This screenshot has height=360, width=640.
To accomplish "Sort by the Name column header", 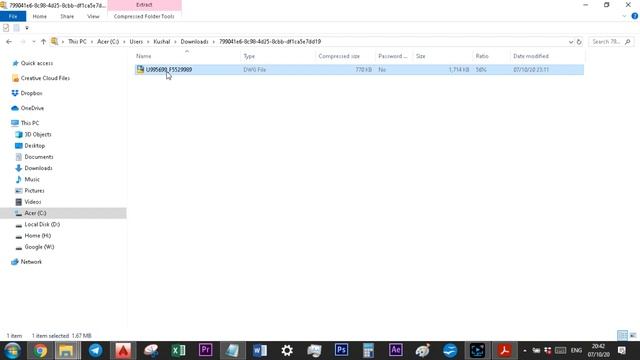I will [x=144, y=56].
